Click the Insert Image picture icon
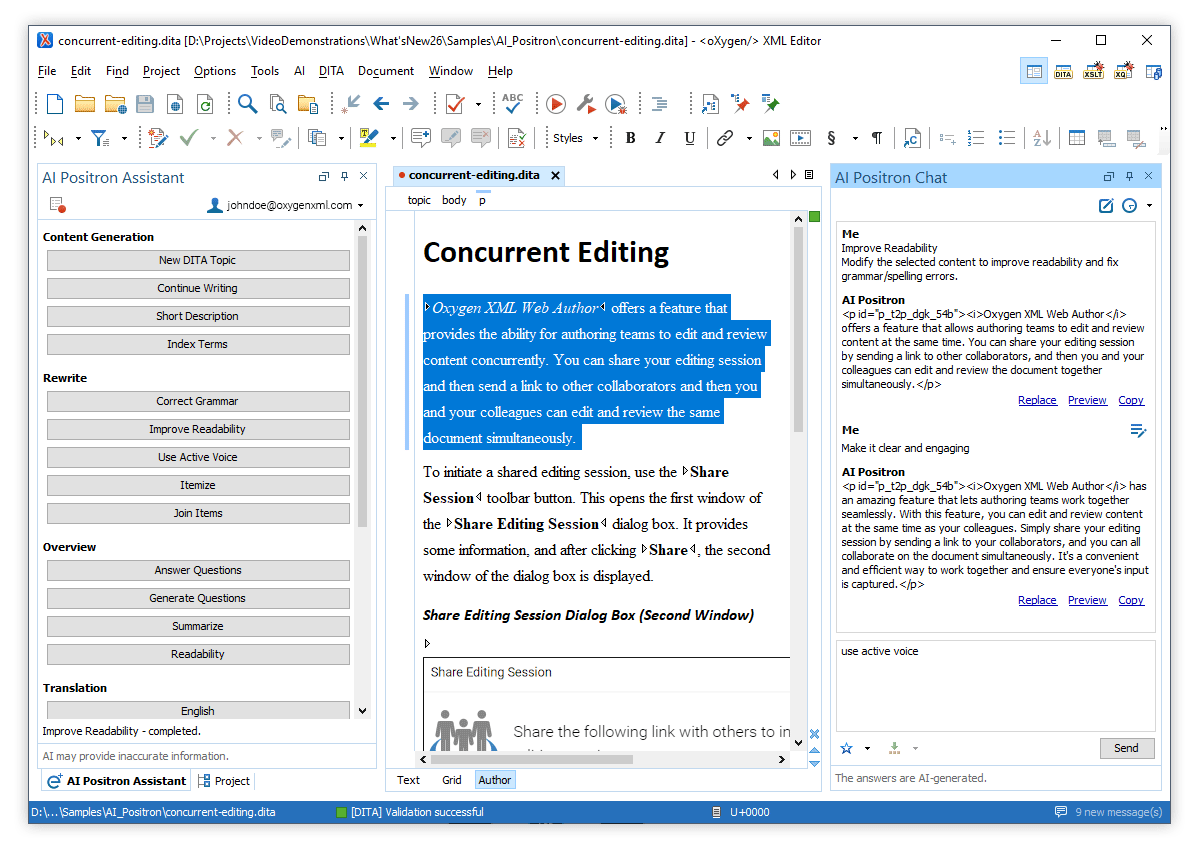 point(771,138)
